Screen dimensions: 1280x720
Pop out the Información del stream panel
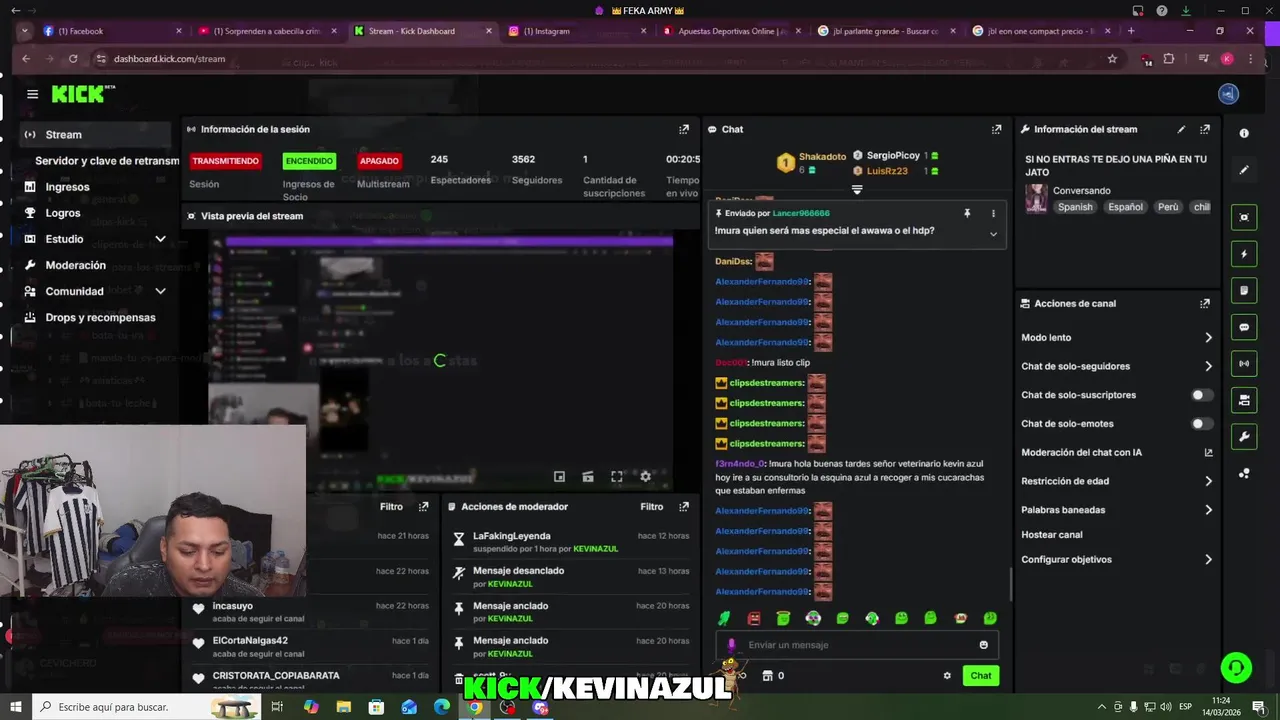pos(1205,129)
